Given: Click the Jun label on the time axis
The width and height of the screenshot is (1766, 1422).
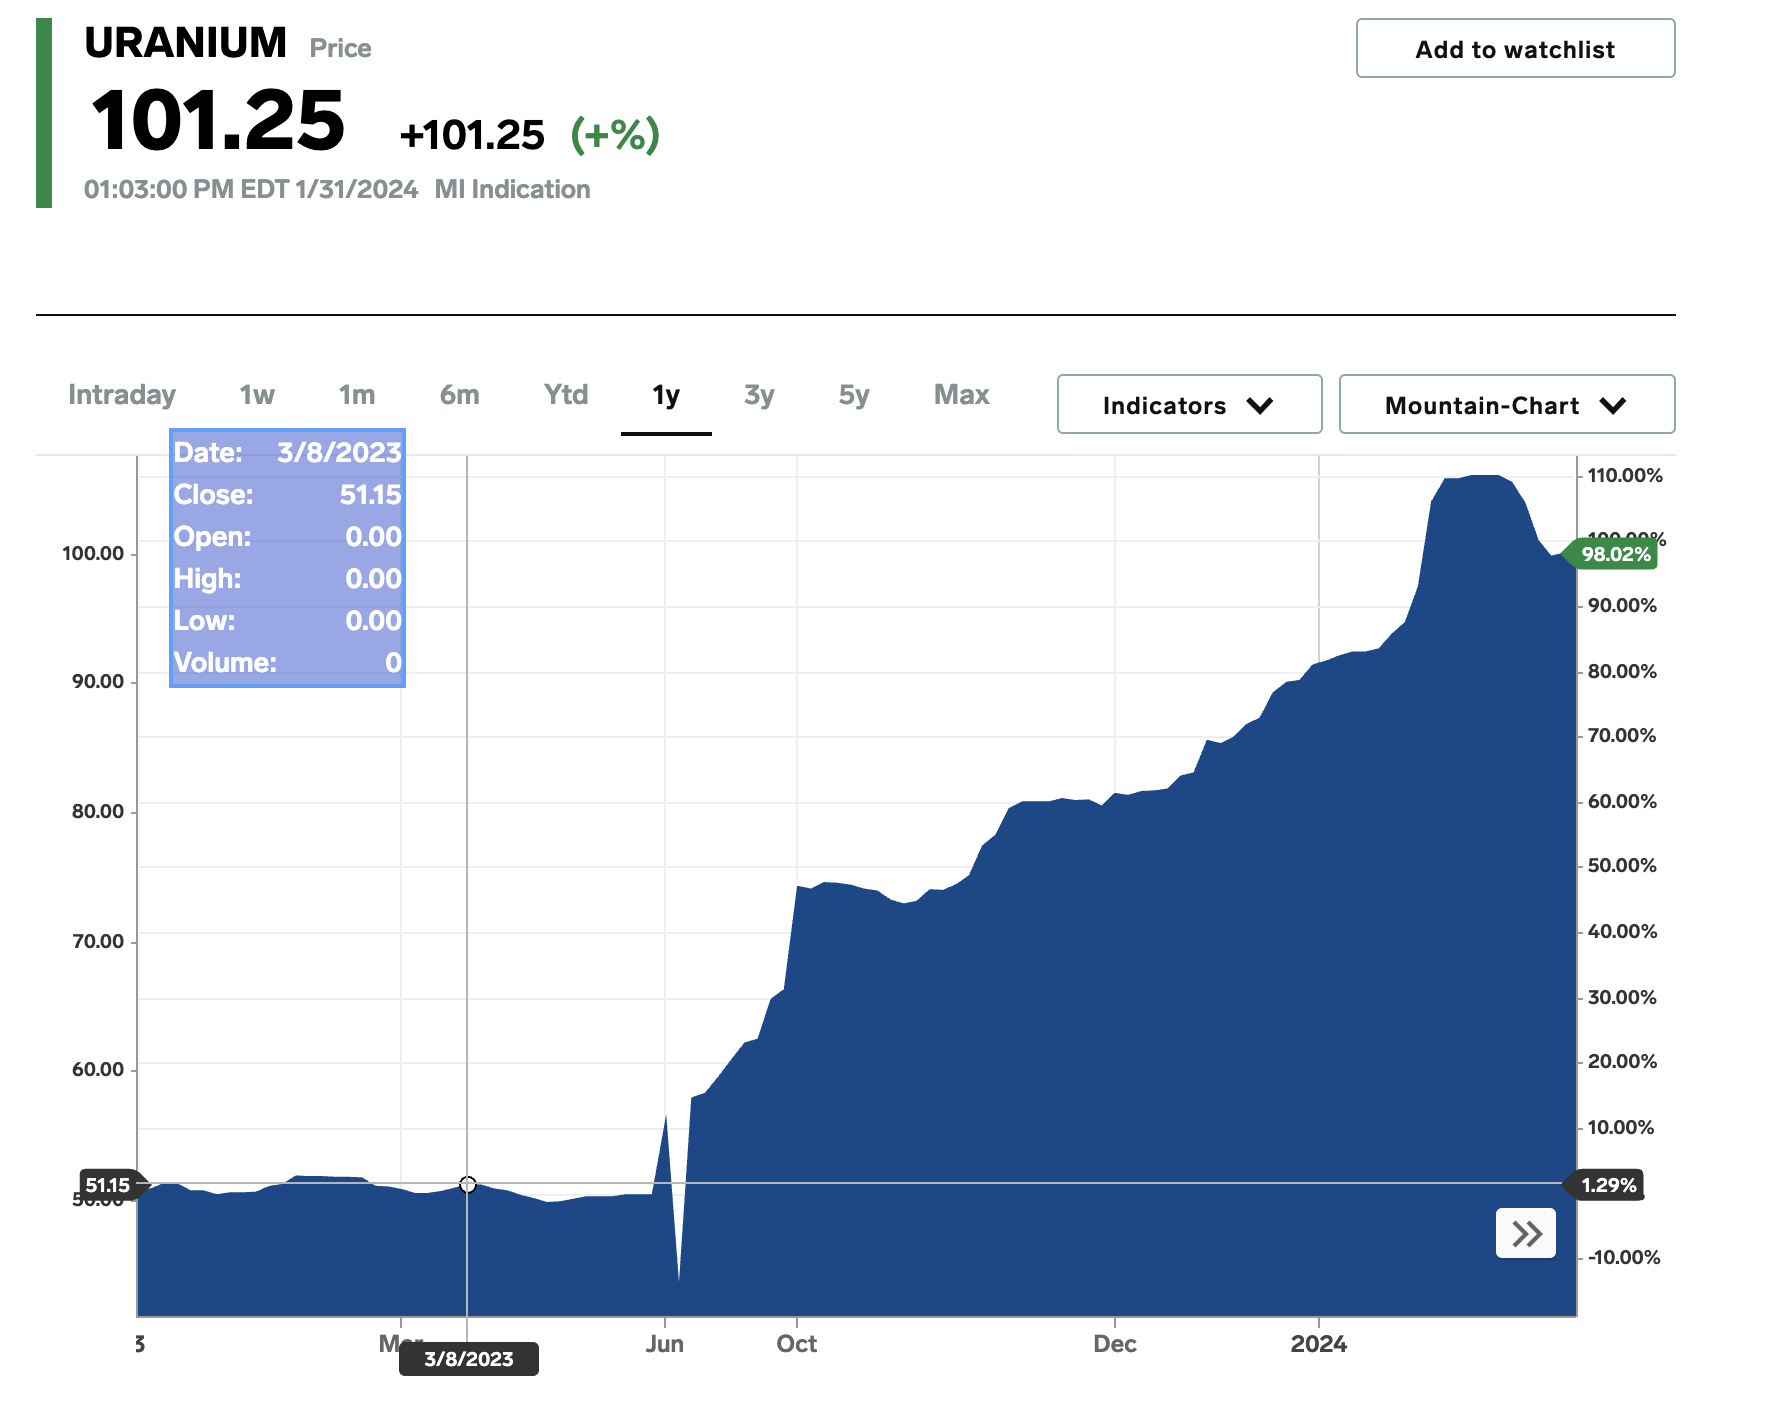Looking at the screenshot, I should coord(665,1343).
